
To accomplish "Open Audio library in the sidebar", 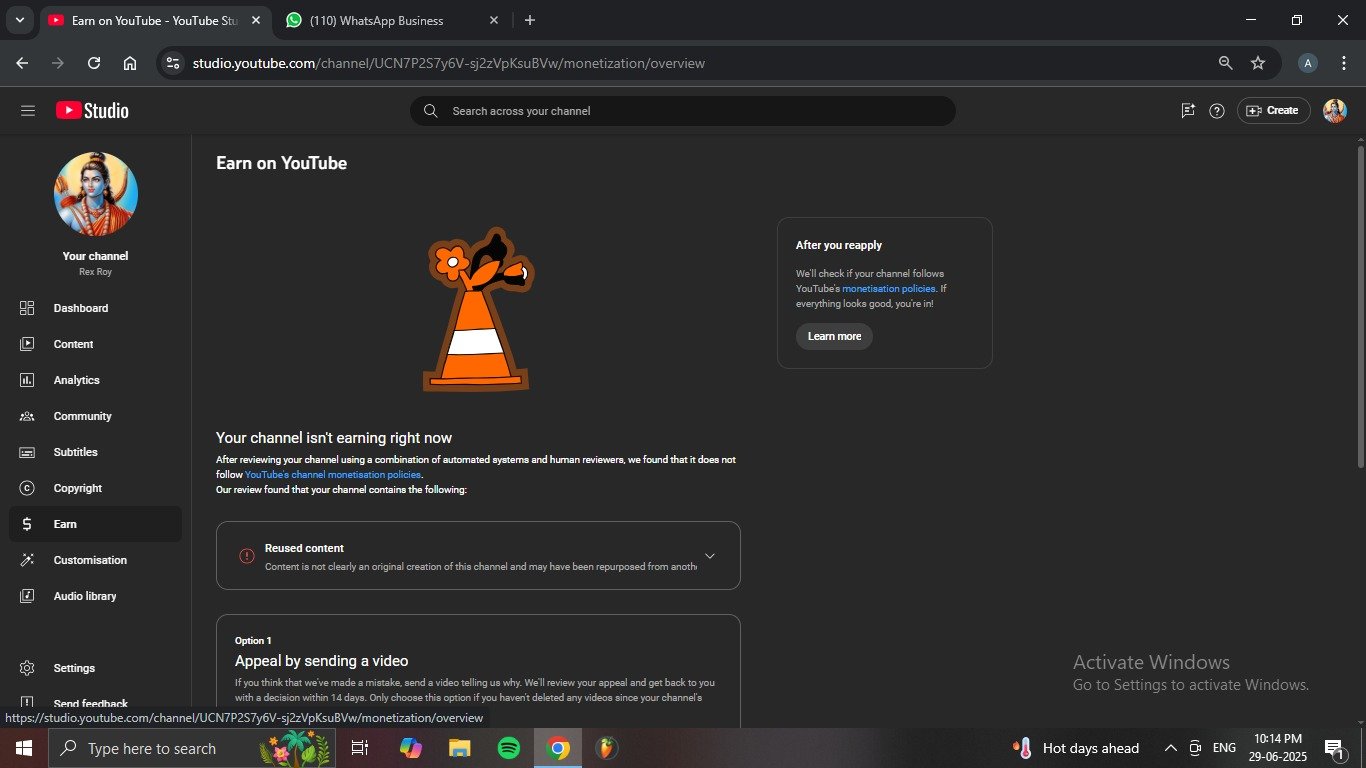I will (96, 596).
